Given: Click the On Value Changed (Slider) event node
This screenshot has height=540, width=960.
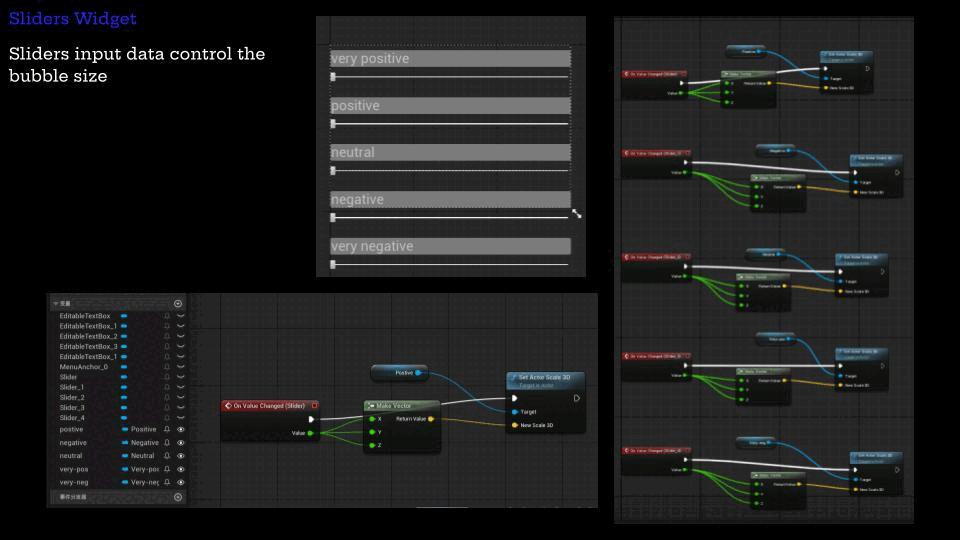Looking at the screenshot, I should pyautogui.click(x=269, y=406).
